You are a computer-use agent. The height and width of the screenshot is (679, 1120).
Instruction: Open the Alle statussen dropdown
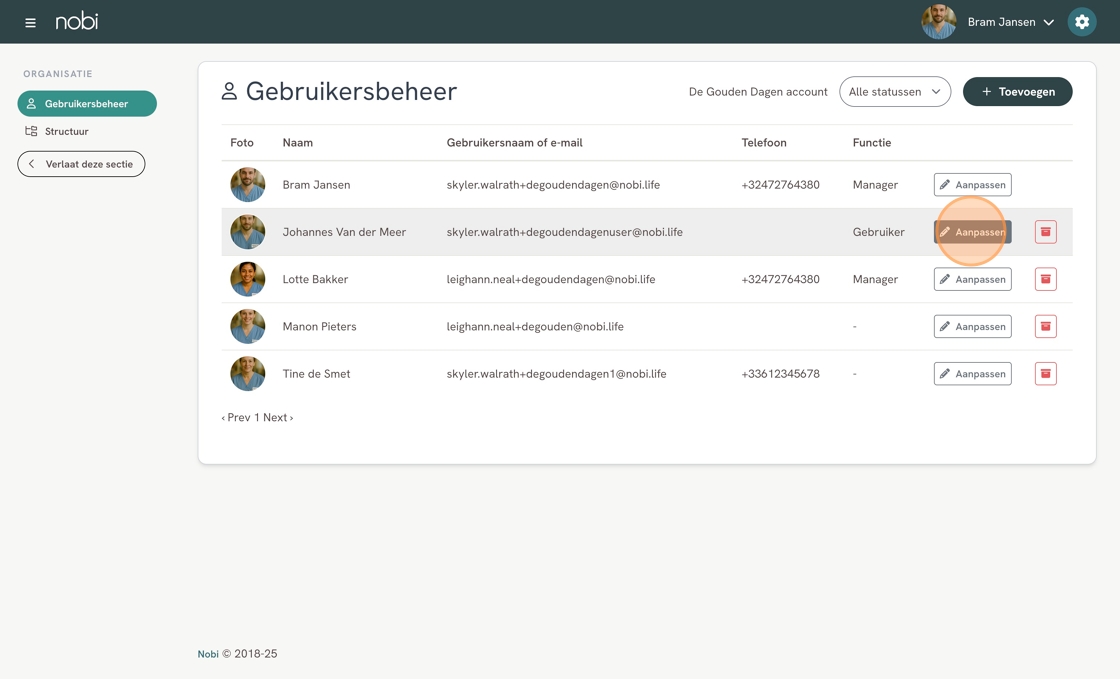pos(894,92)
